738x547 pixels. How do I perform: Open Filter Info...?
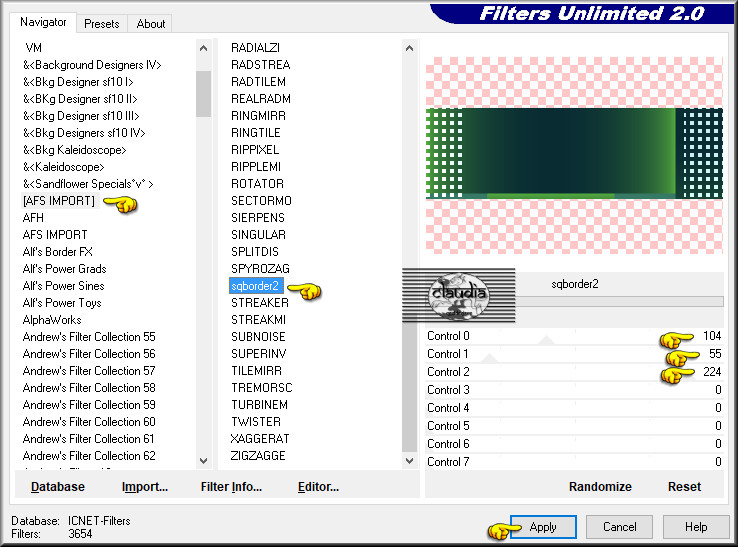pos(231,487)
